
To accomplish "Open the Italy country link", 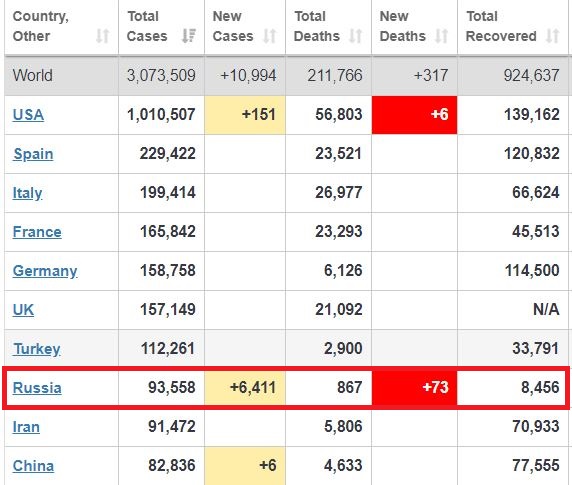I will (27, 193).
